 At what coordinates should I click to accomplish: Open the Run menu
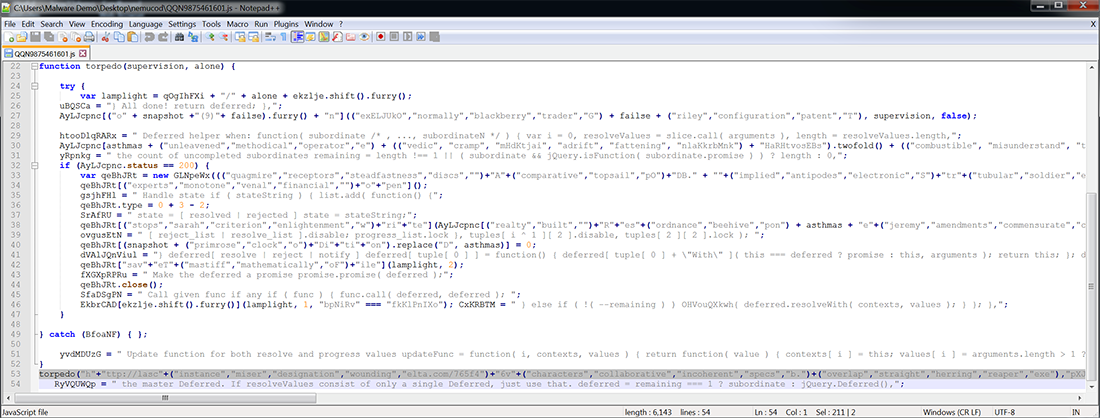[x=261, y=24]
